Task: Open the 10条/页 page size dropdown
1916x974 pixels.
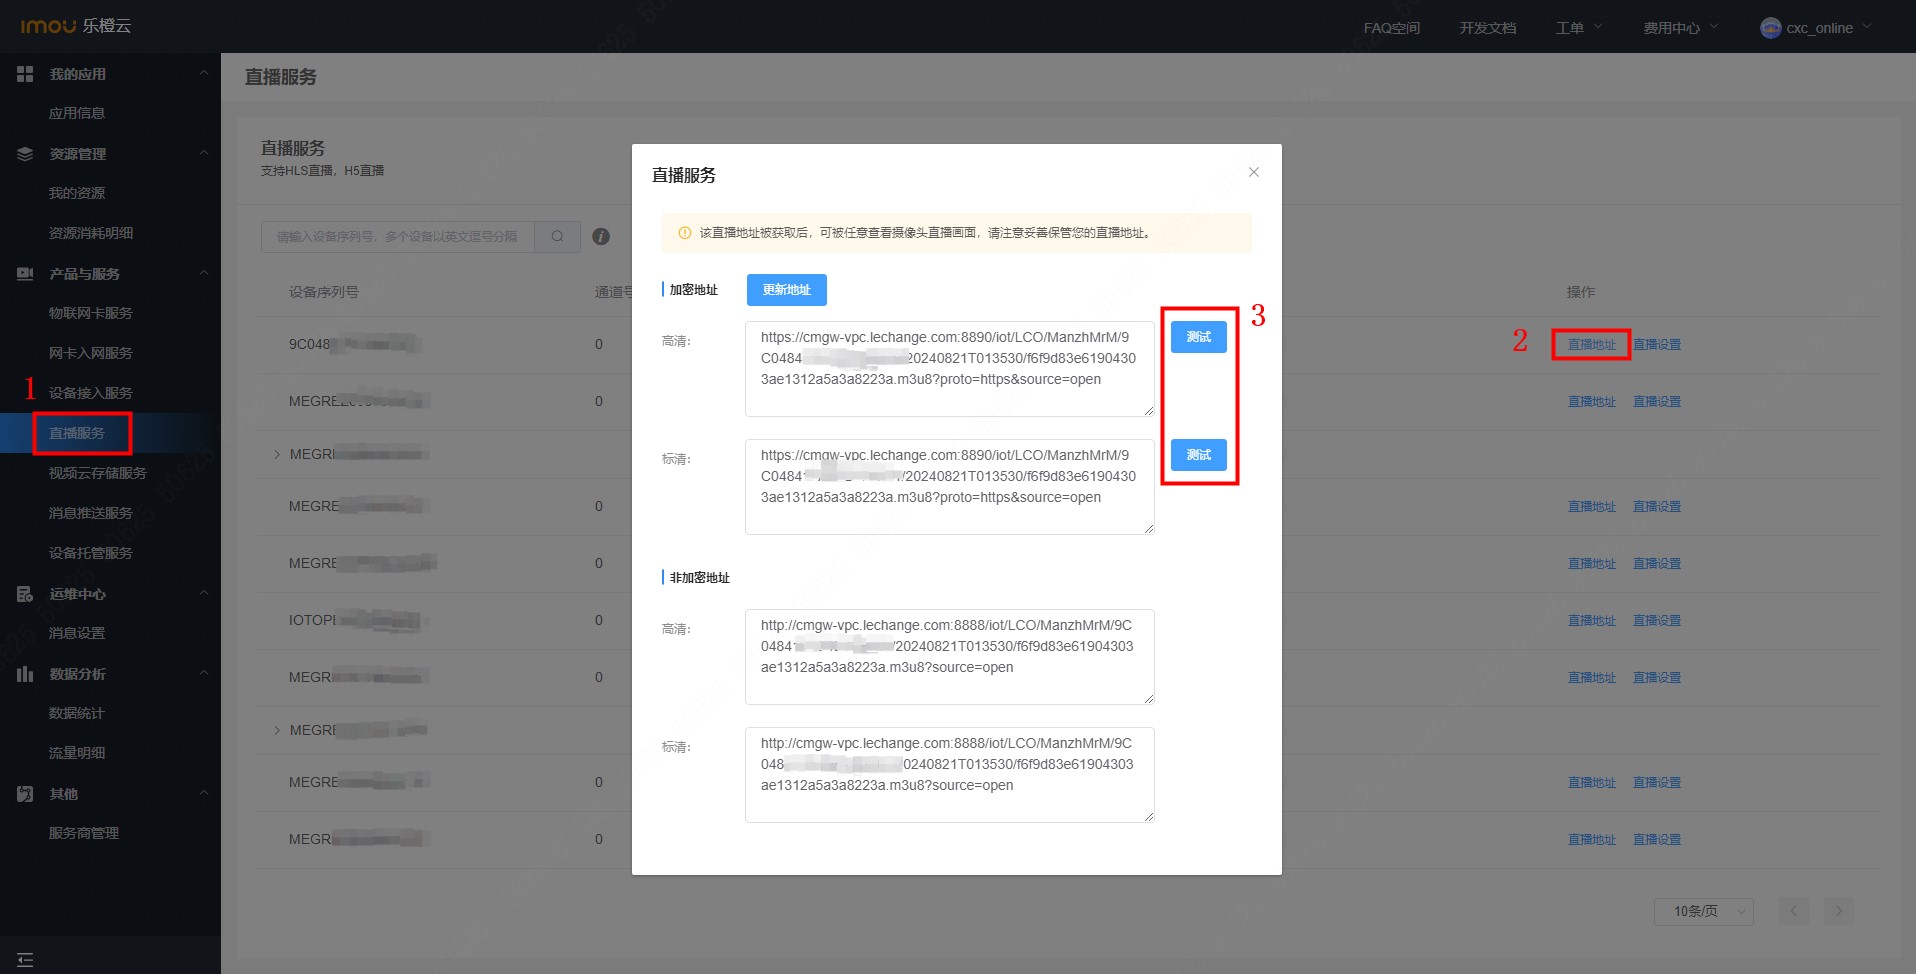Action: point(1704,911)
